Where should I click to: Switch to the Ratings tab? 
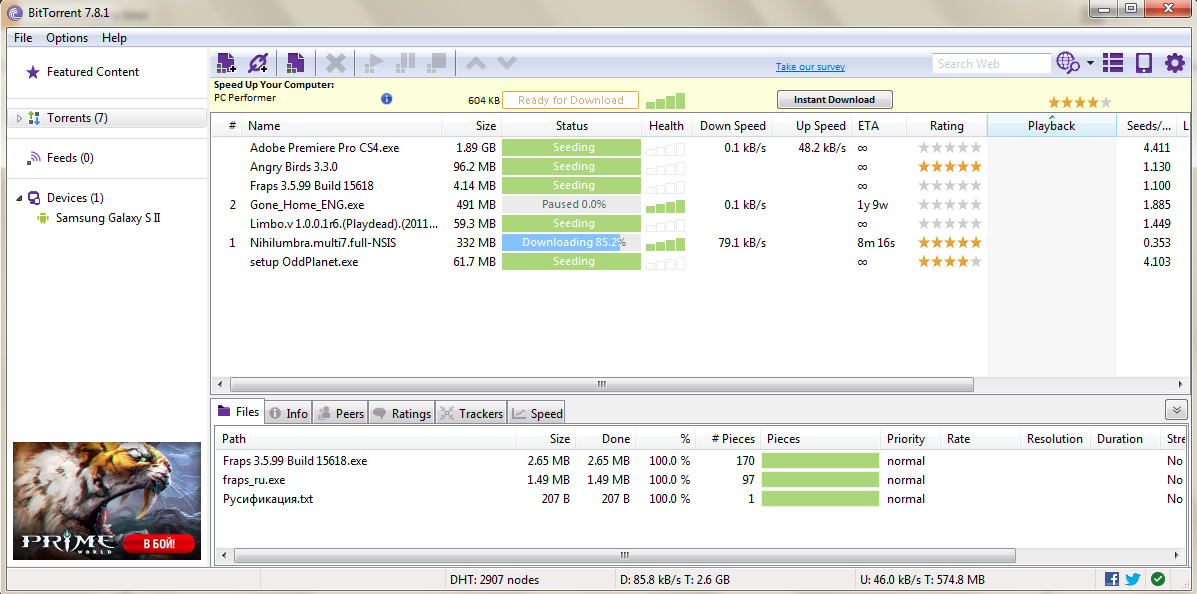pyautogui.click(x=402, y=413)
